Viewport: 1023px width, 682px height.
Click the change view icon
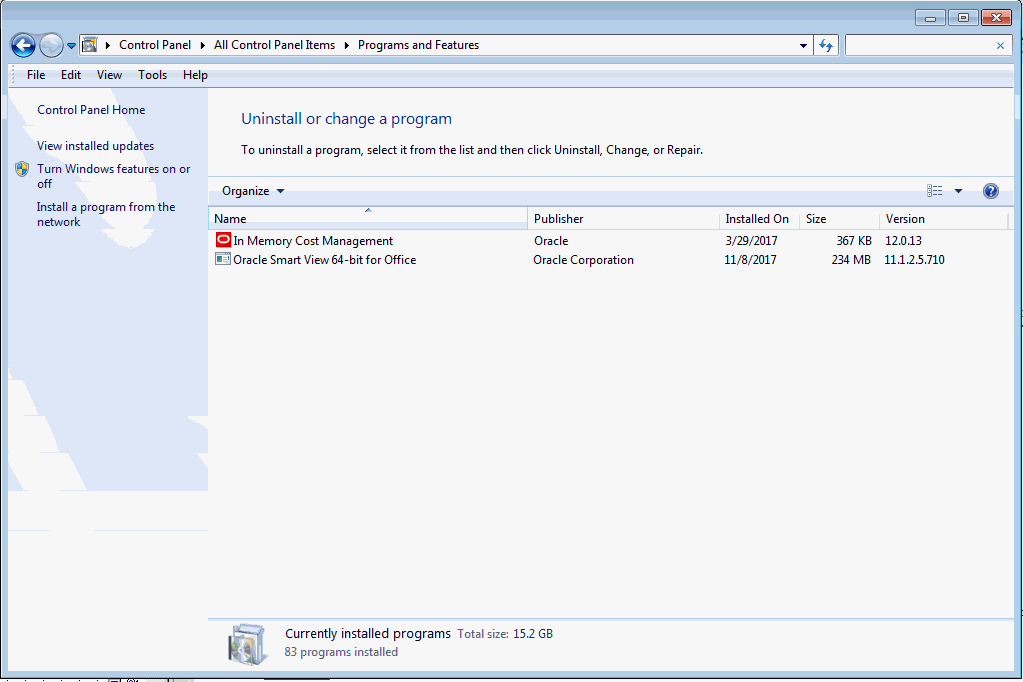tap(934, 191)
